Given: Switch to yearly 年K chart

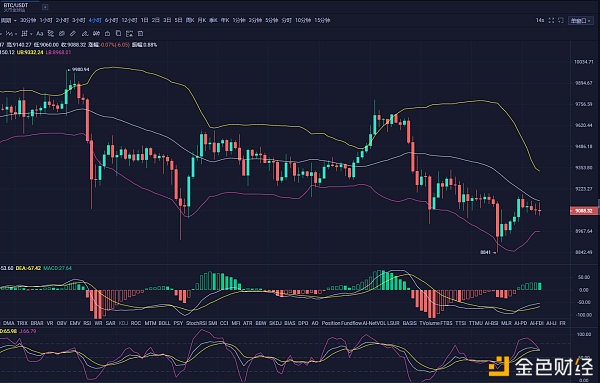Looking at the screenshot, I should click(x=225, y=20).
